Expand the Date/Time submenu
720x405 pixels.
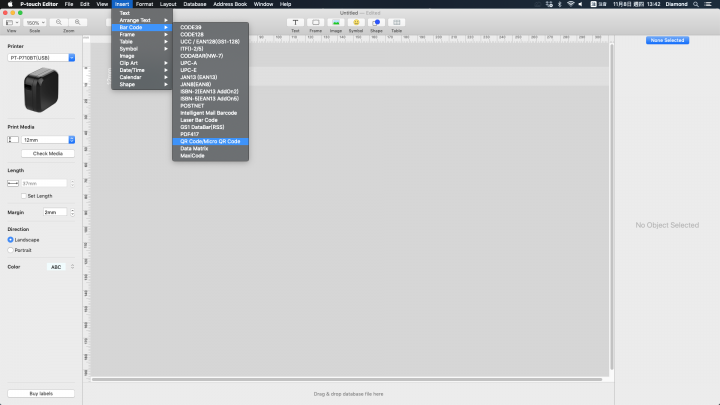[142, 70]
